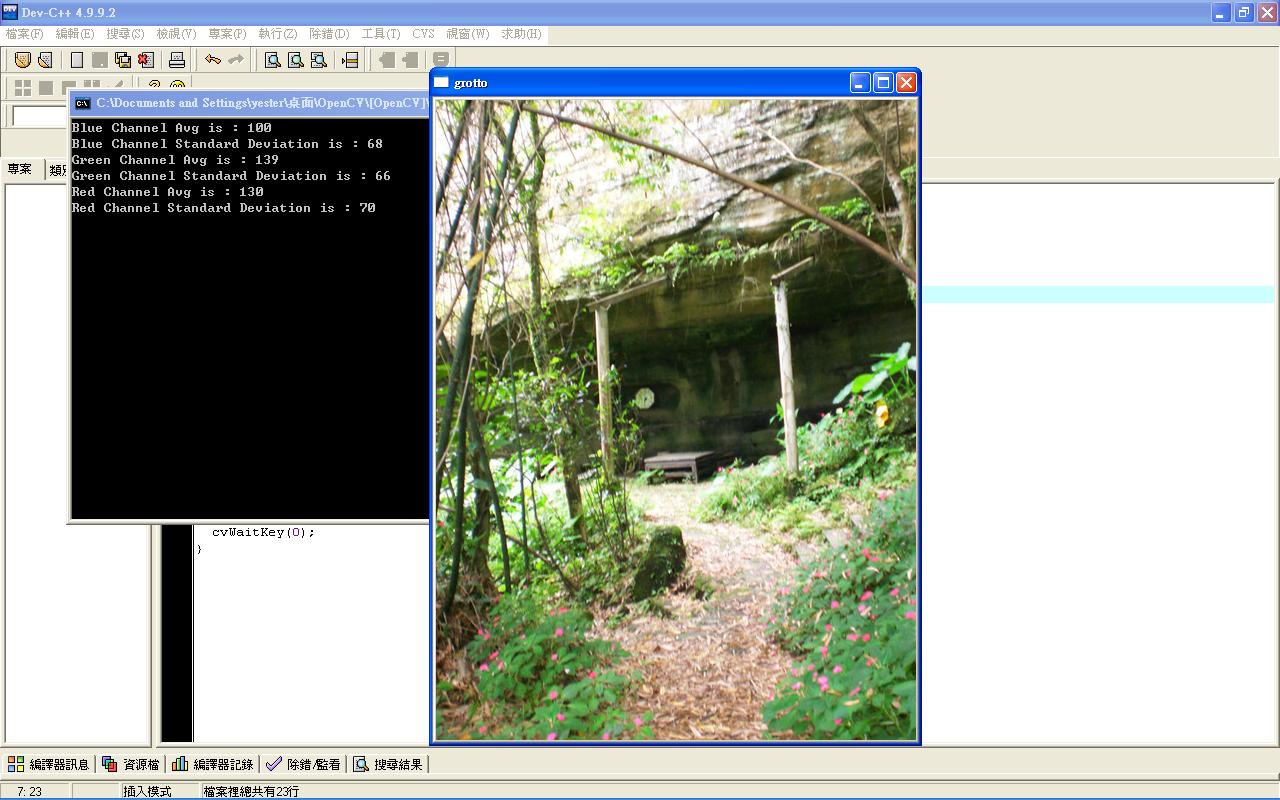Click the highlighted cyan line in editor
Image resolution: width=1280 pixels, height=800 pixels.
pyautogui.click(x=1098, y=294)
